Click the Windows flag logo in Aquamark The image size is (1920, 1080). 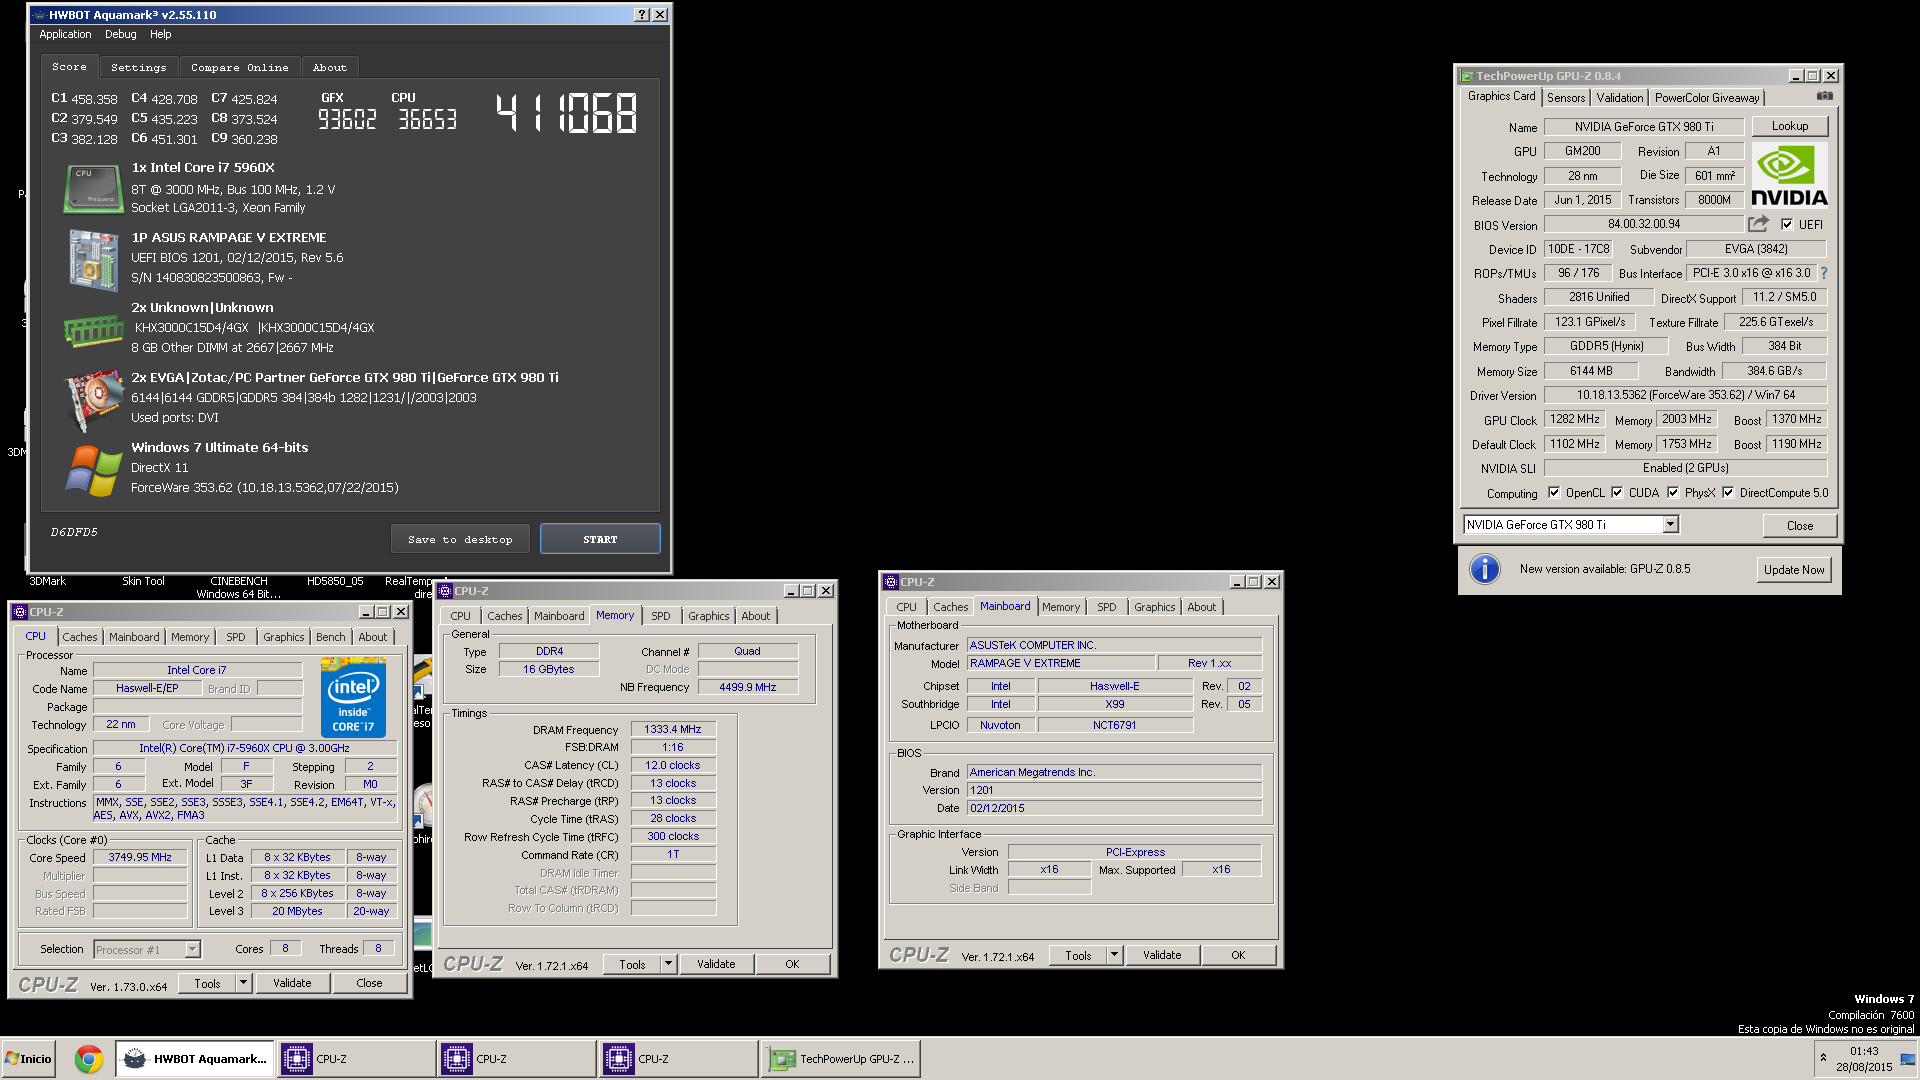93,470
